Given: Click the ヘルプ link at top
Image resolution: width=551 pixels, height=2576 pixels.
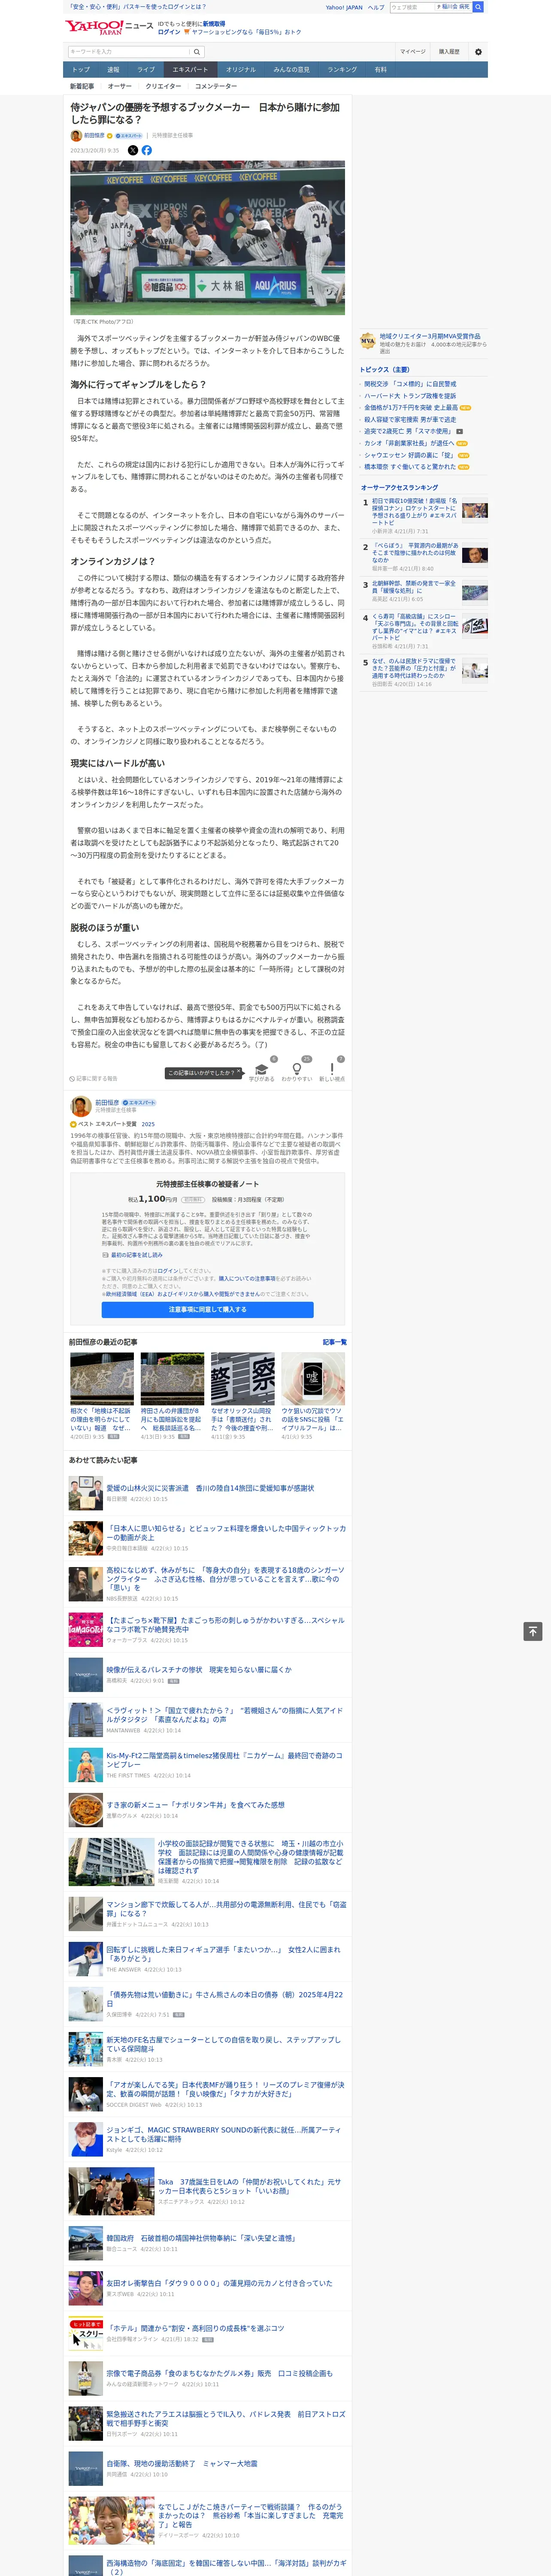Looking at the screenshot, I should point(376,7).
